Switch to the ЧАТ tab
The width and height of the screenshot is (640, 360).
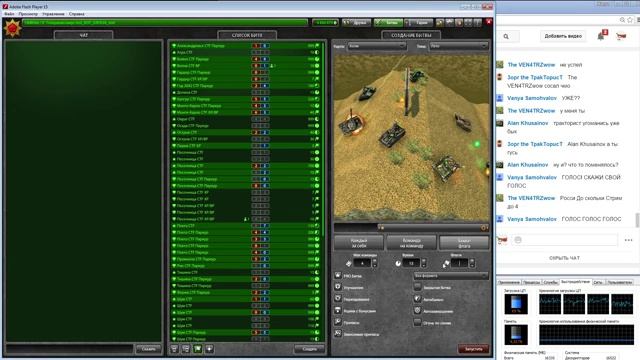point(84,36)
